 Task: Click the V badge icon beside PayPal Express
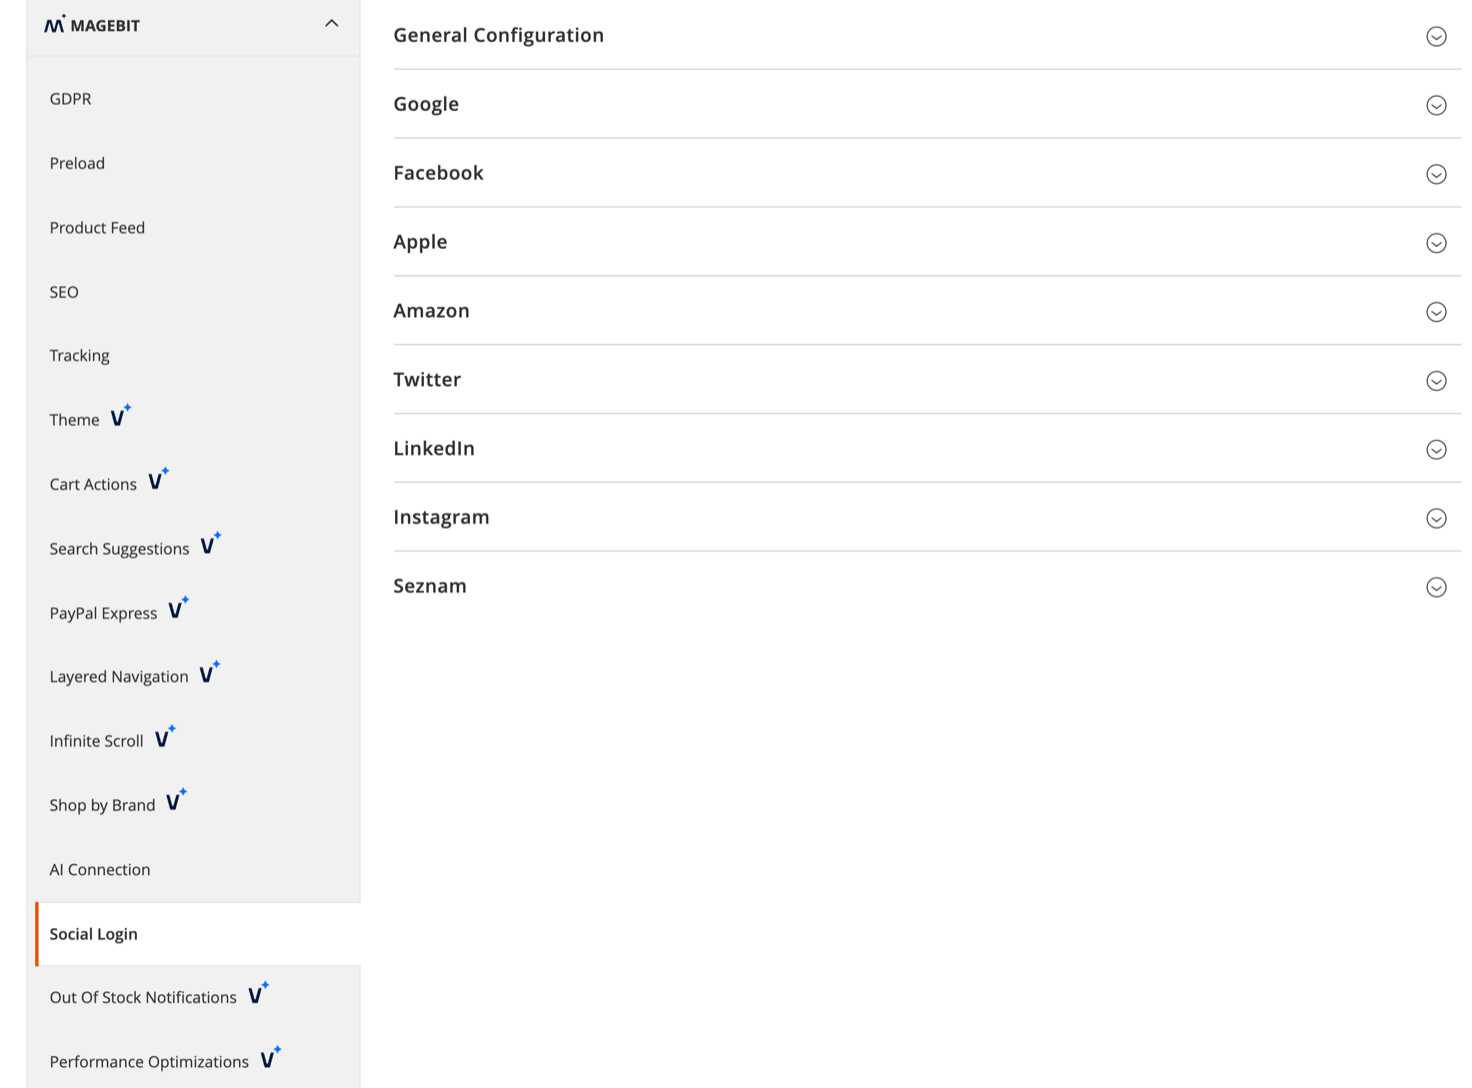coord(178,608)
